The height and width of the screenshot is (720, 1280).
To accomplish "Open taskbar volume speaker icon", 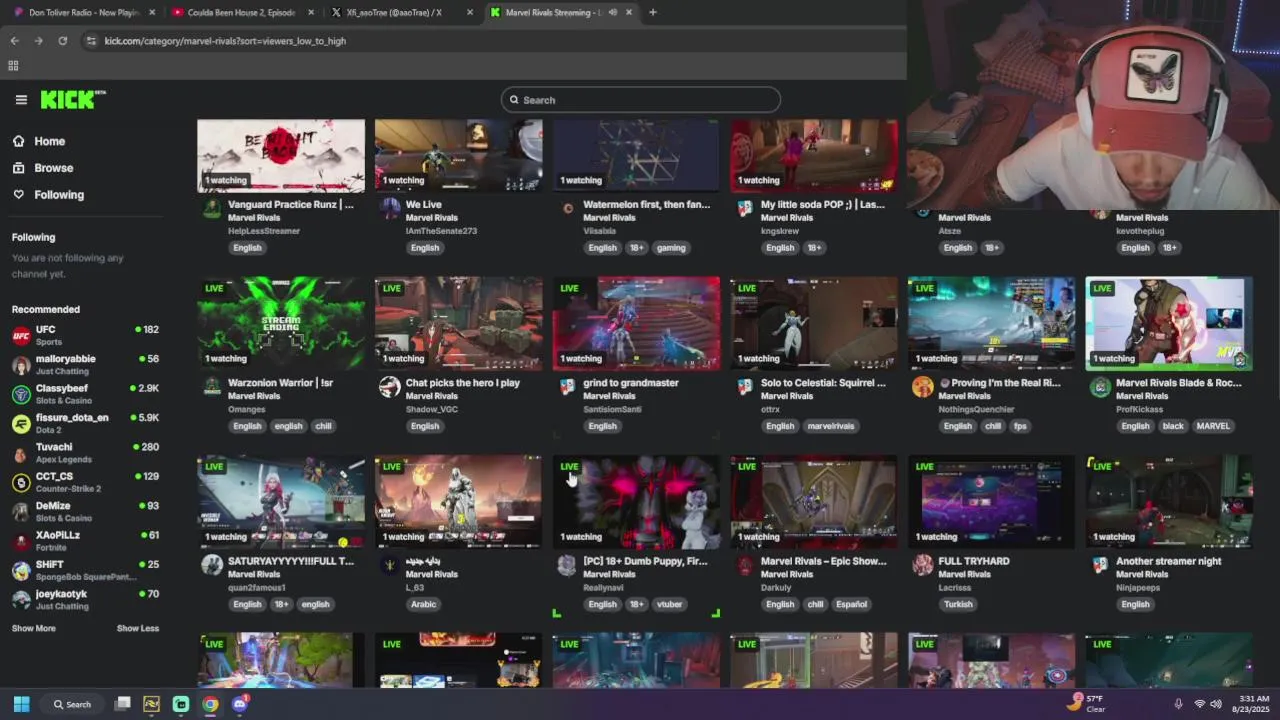I will pos(1216,704).
